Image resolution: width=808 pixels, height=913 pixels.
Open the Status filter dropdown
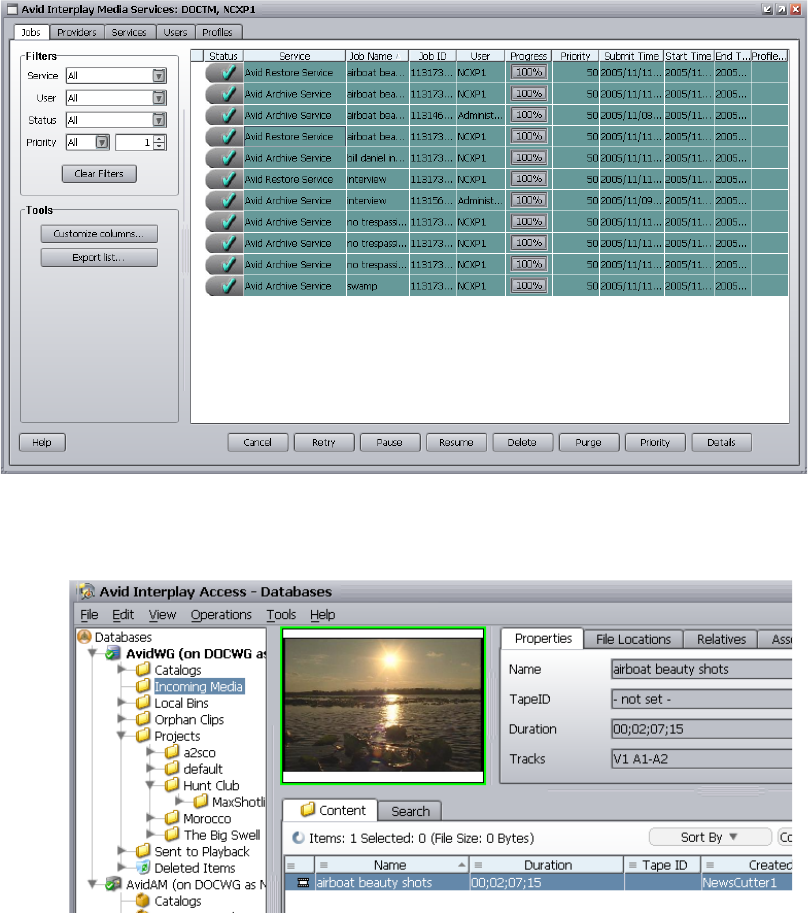(x=159, y=120)
